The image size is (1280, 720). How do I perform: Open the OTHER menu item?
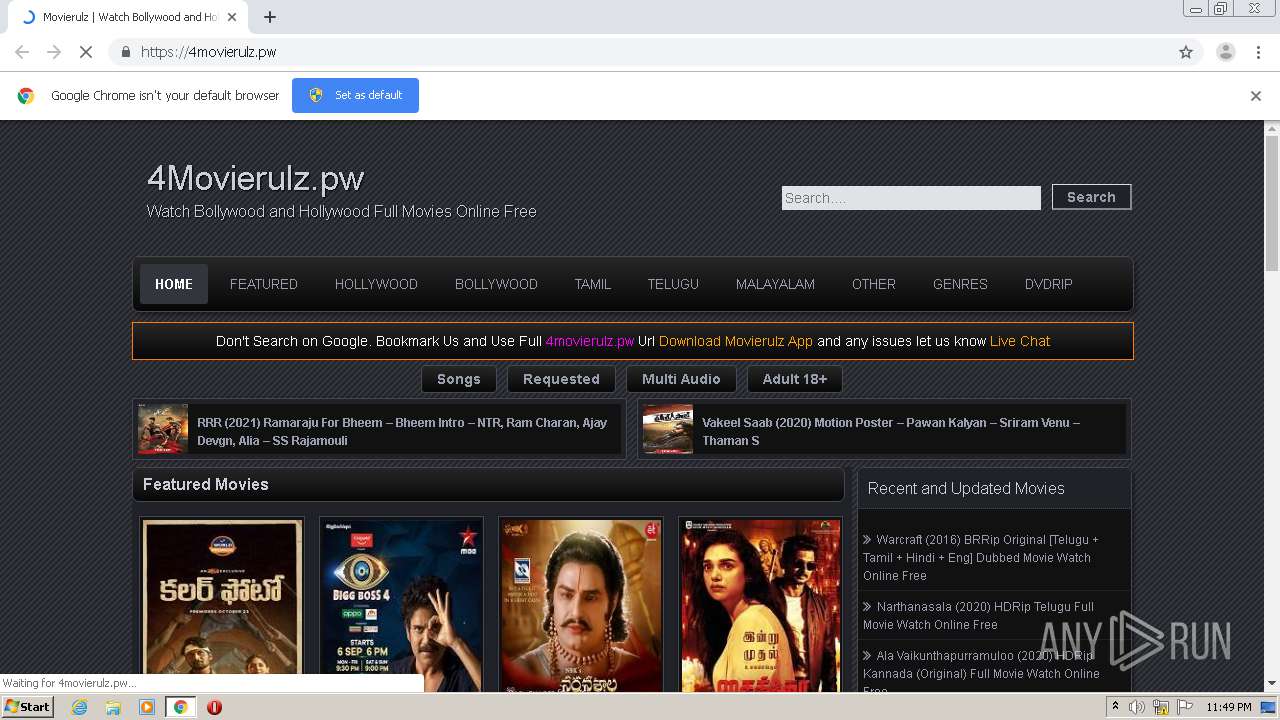[x=874, y=284]
